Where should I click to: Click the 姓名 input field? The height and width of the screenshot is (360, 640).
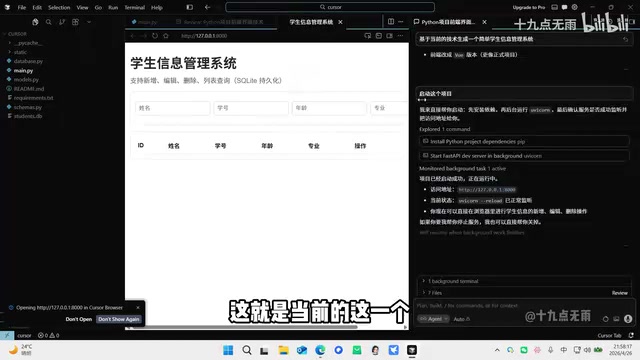pos(173,108)
